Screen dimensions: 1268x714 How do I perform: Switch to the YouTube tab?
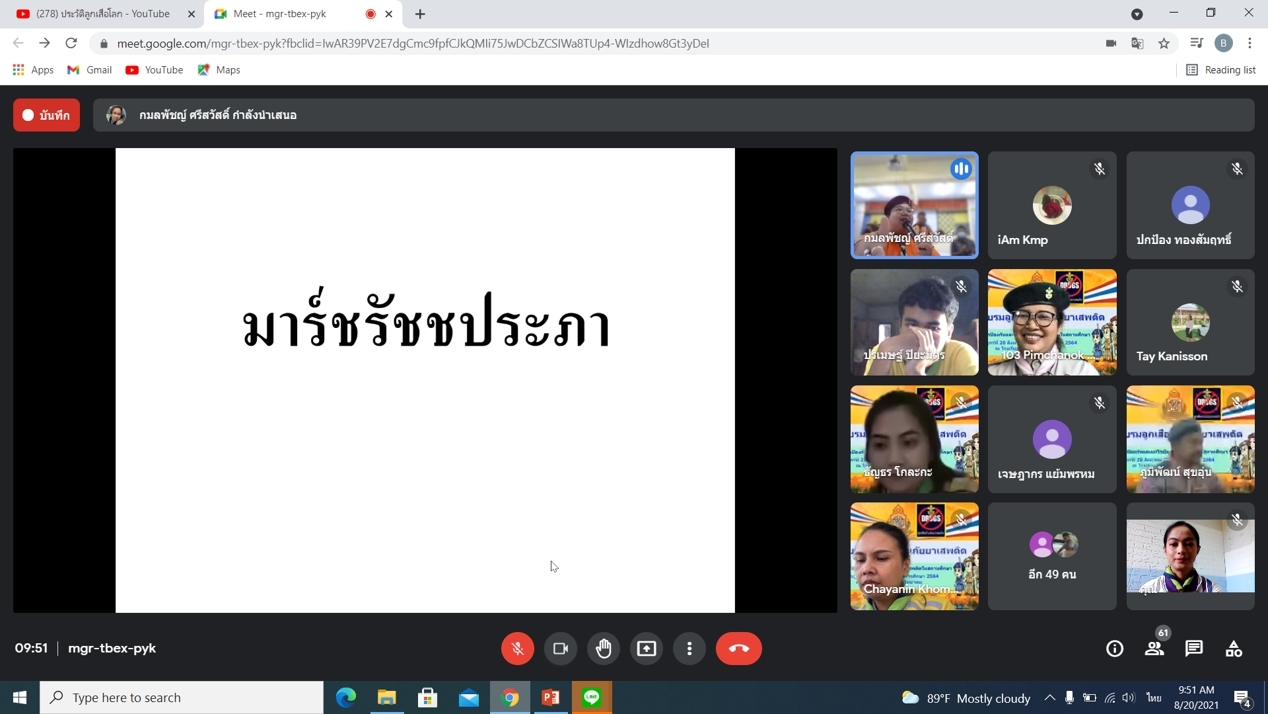tap(100, 14)
